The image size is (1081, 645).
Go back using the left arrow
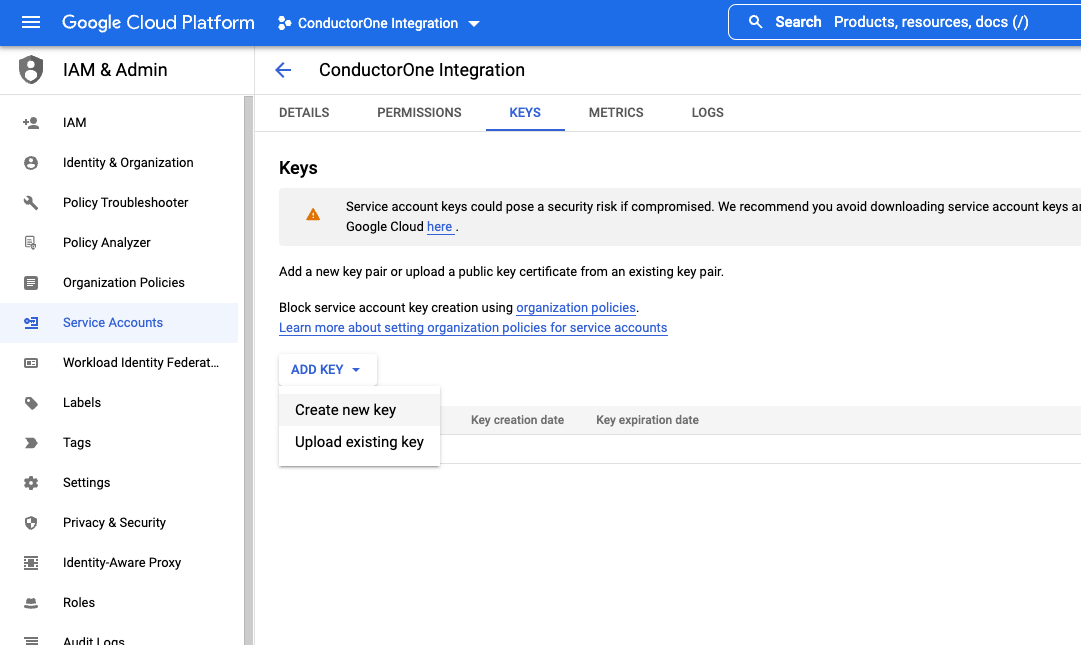(283, 70)
